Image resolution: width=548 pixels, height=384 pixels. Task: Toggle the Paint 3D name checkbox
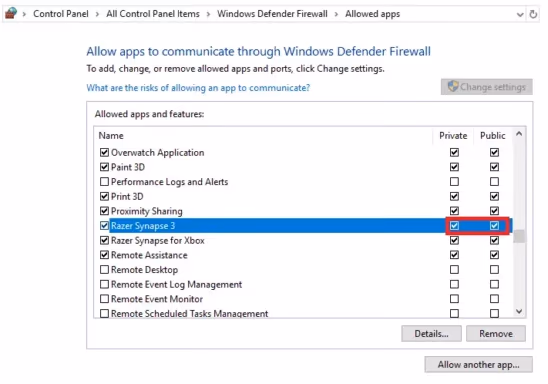tap(104, 167)
